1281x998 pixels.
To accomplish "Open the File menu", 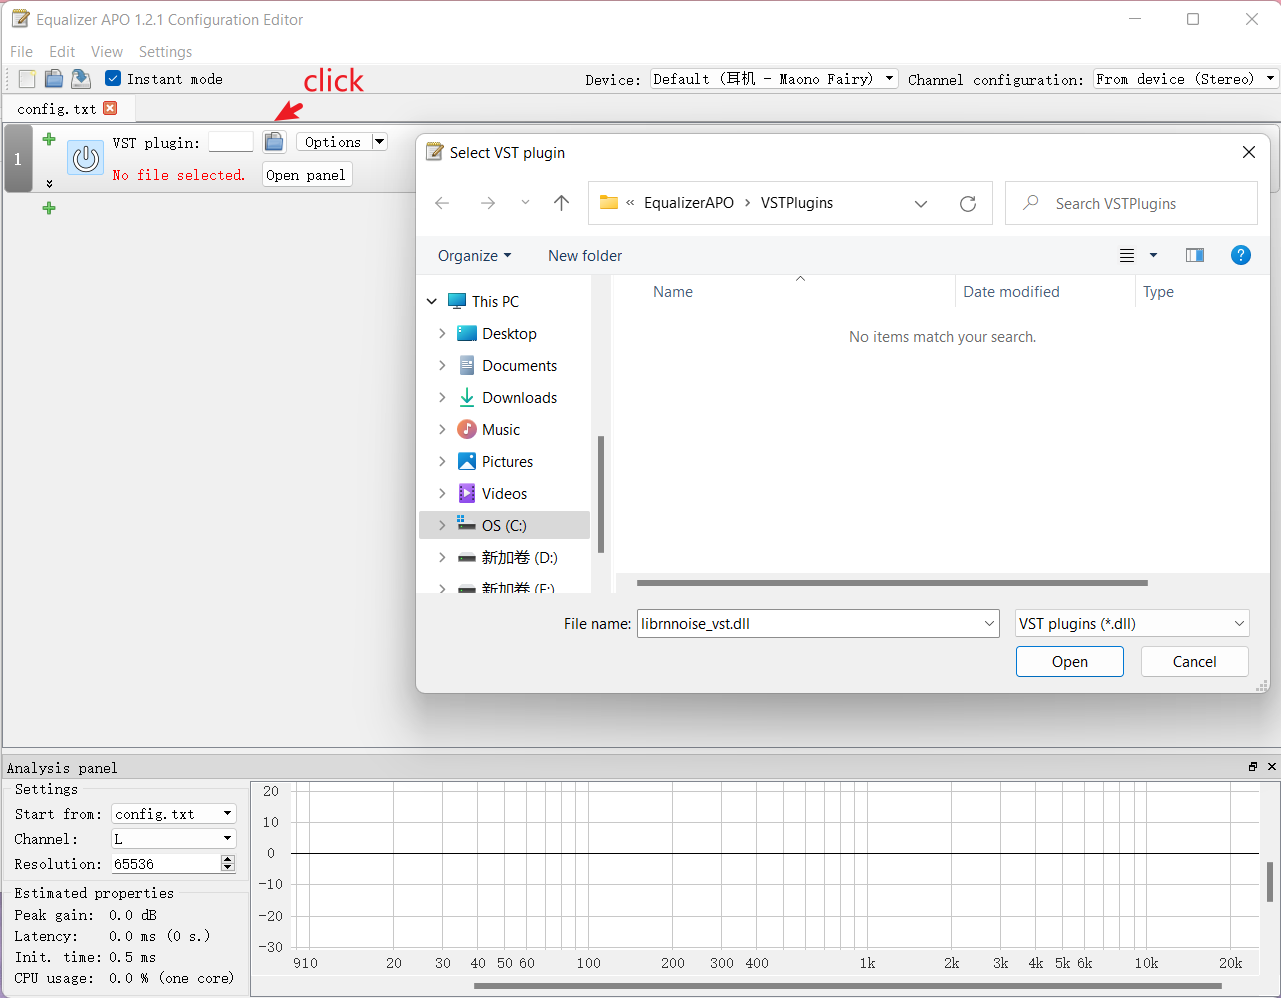I will pyautogui.click(x=21, y=52).
